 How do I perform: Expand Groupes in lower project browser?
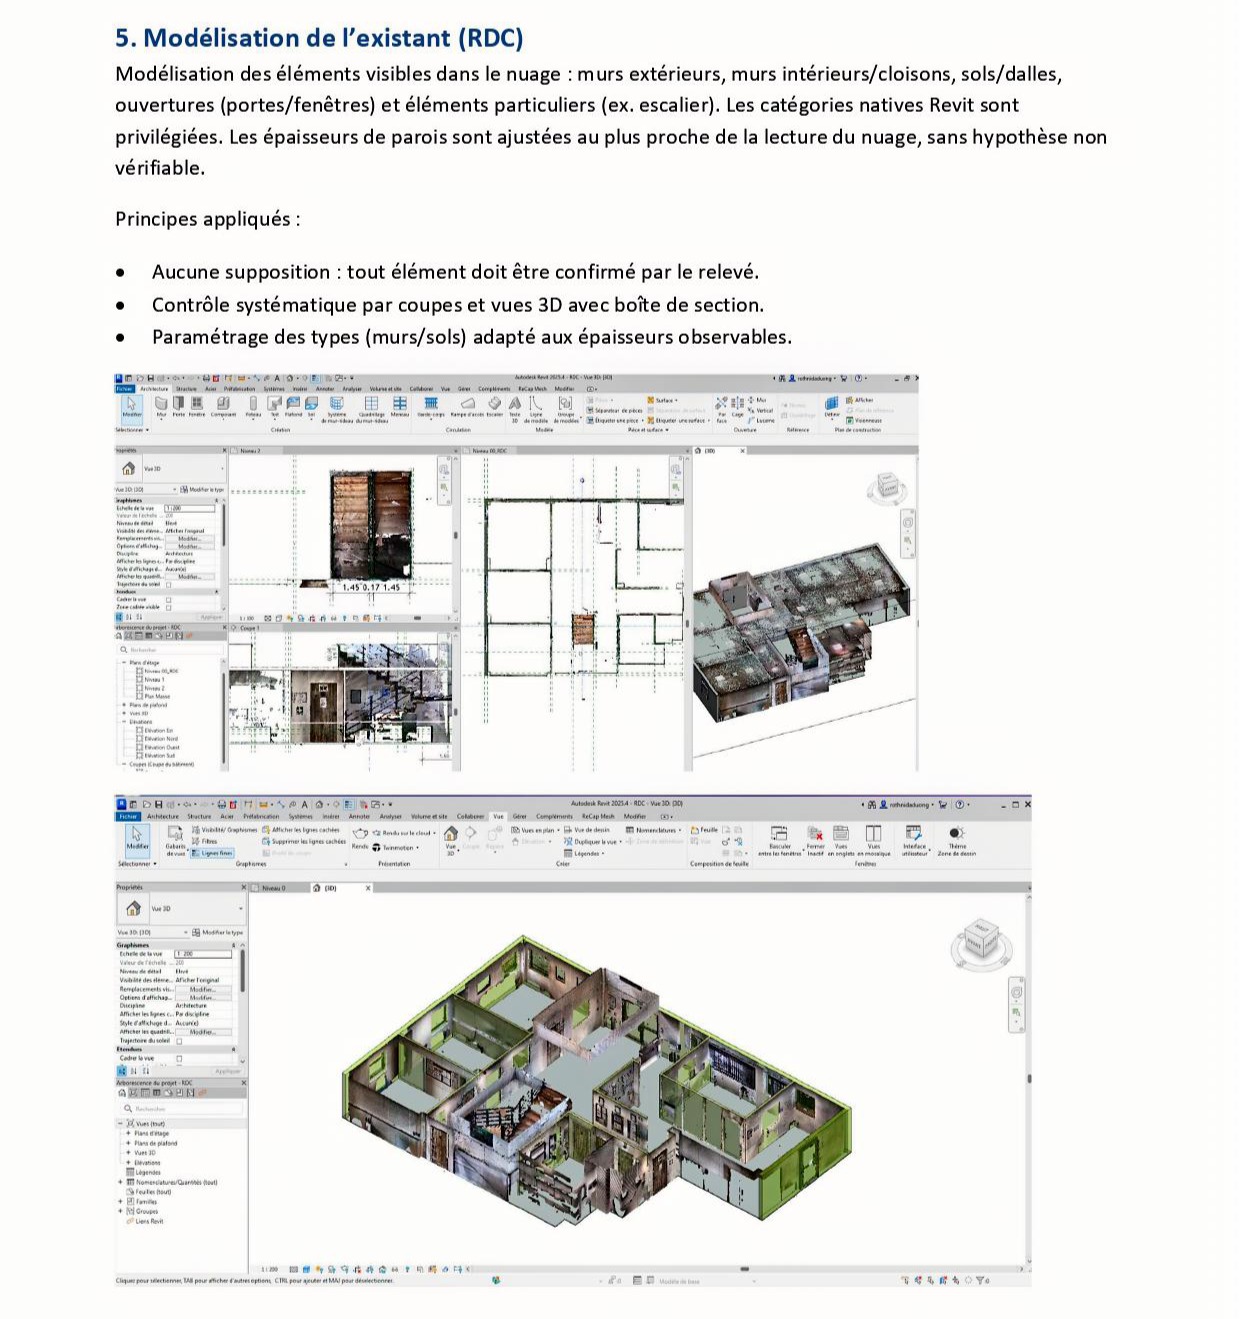coord(120,1211)
